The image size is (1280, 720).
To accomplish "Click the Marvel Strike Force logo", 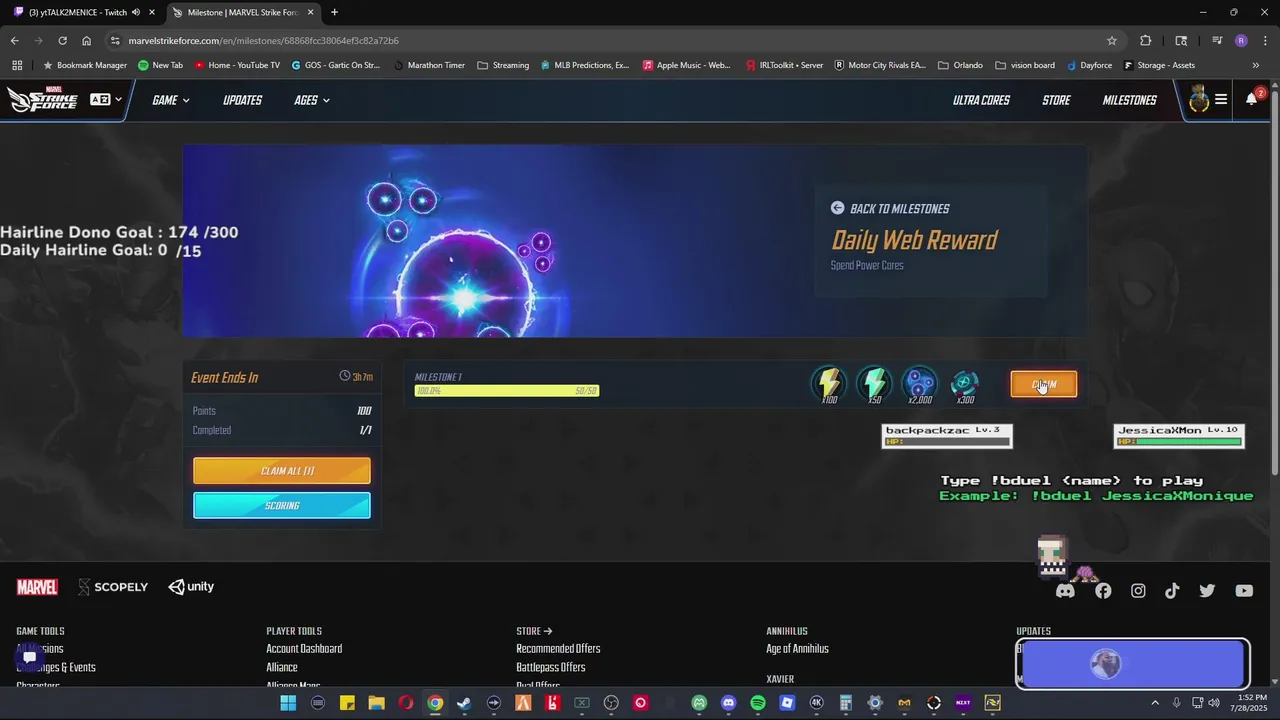I will [42, 99].
